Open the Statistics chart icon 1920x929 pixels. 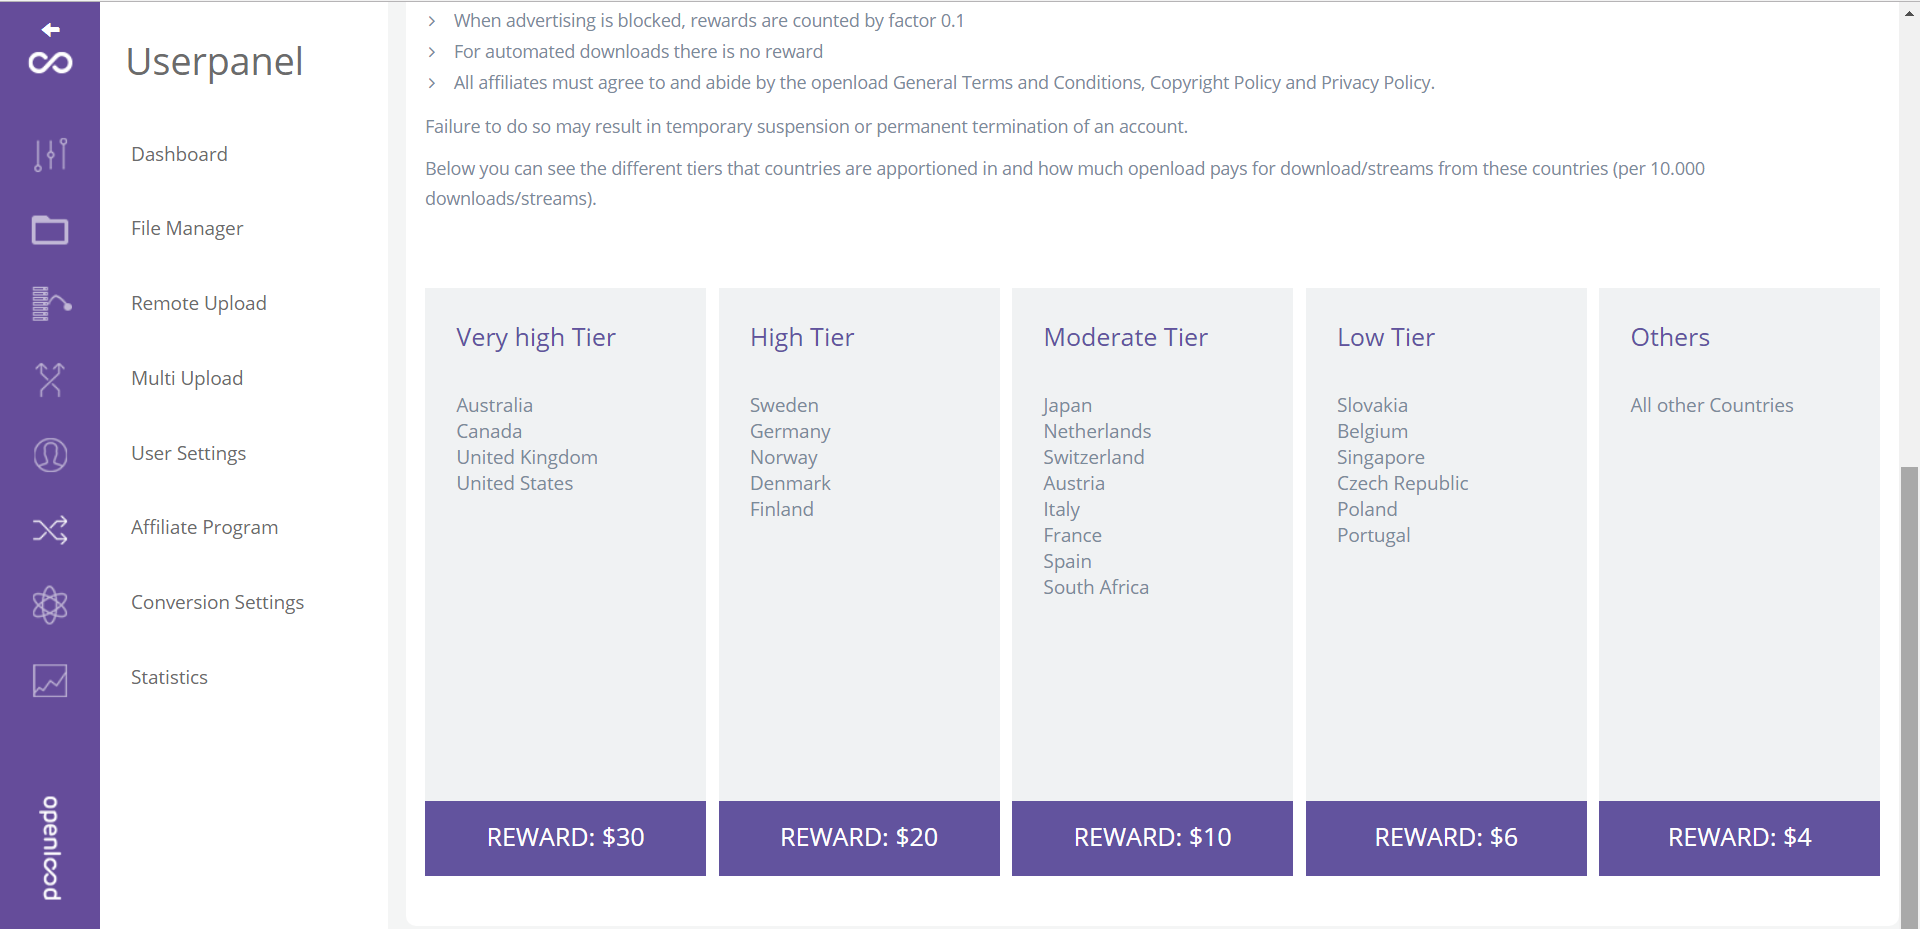[x=50, y=680]
